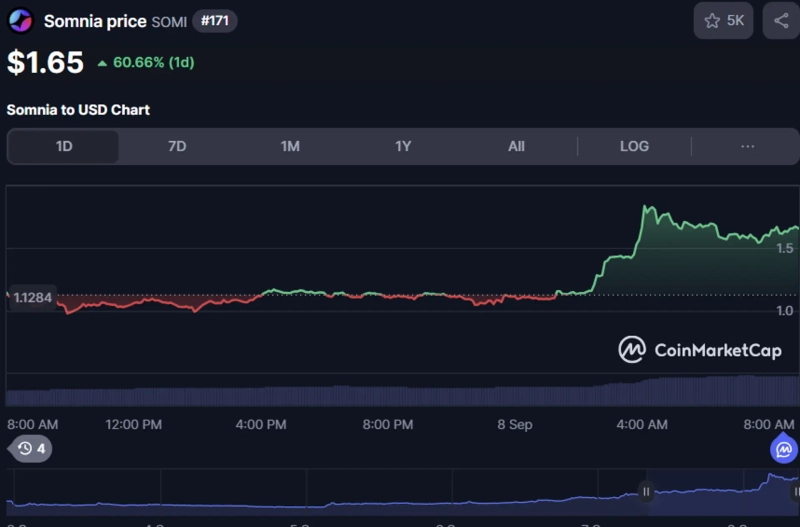Click the blue CoinMarketCap chart marker icon
This screenshot has height=527, width=800.
coord(783,450)
